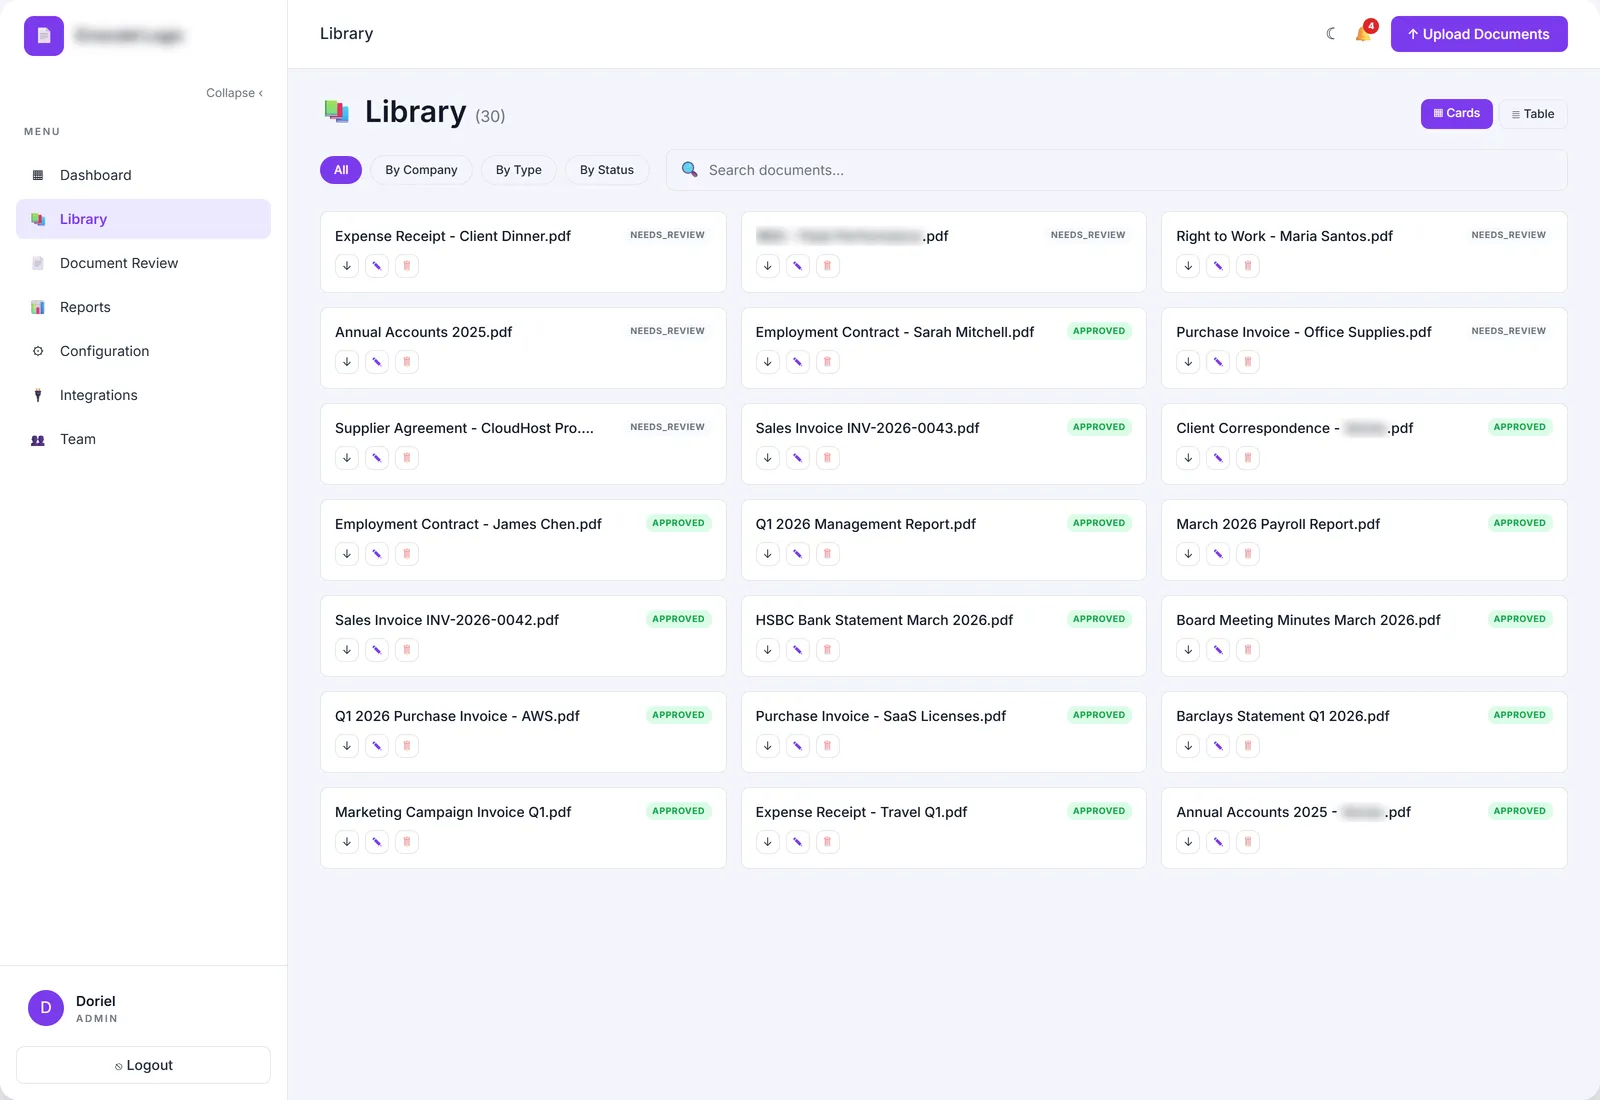Open Integrations page

143,395
